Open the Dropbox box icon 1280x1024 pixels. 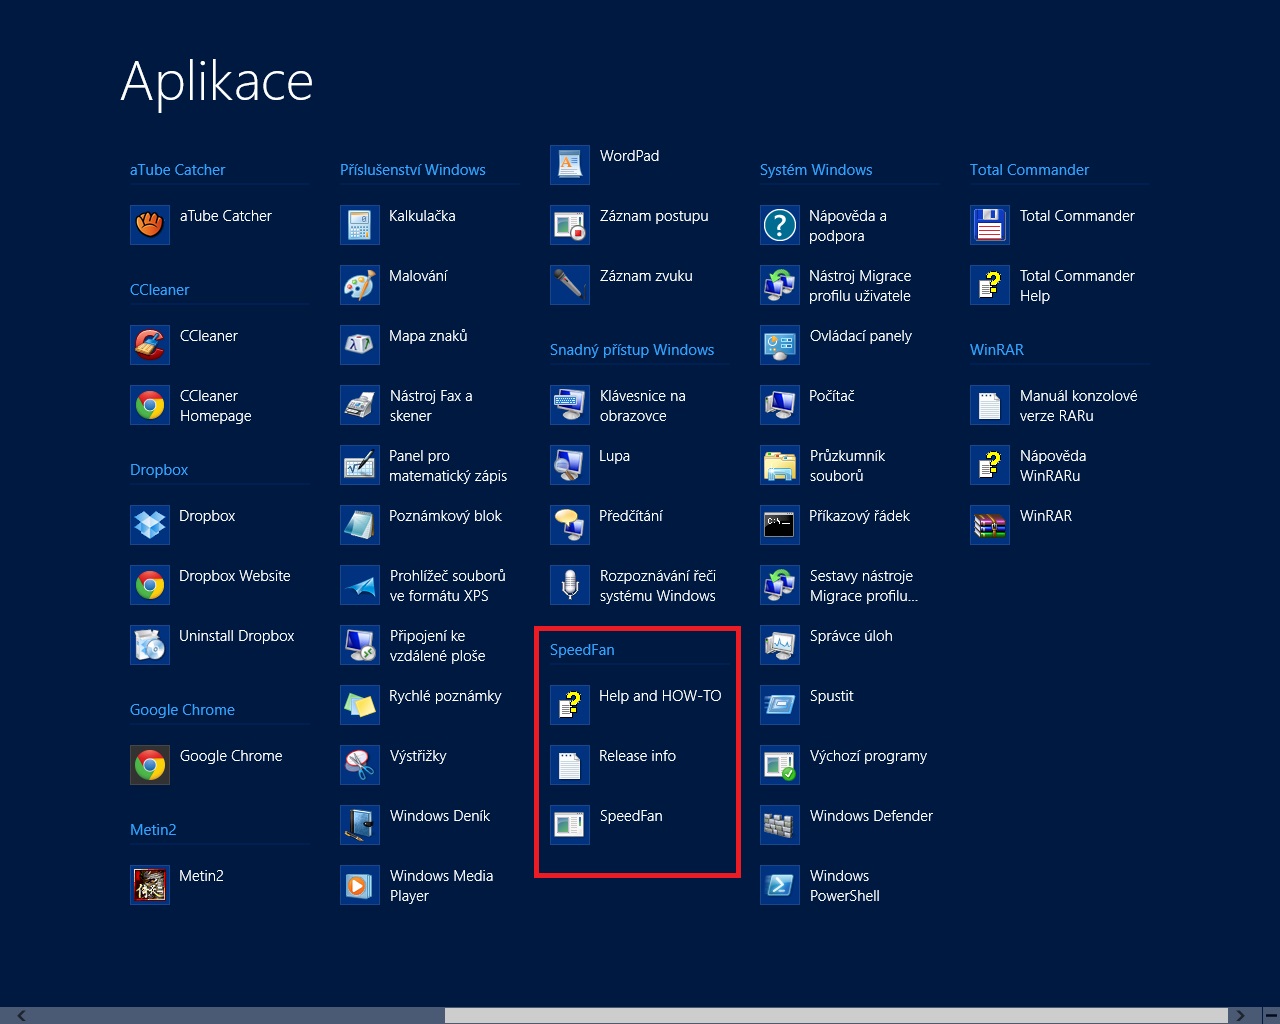click(x=150, y=525)
